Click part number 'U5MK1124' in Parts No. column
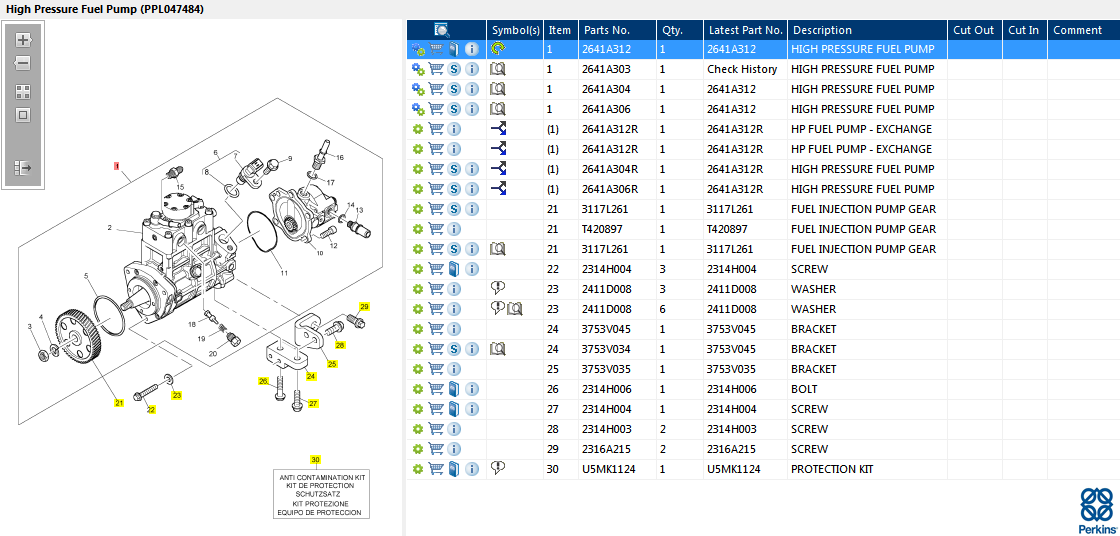This screenshot has width=1120, height=536. click(x=609, y=470)
